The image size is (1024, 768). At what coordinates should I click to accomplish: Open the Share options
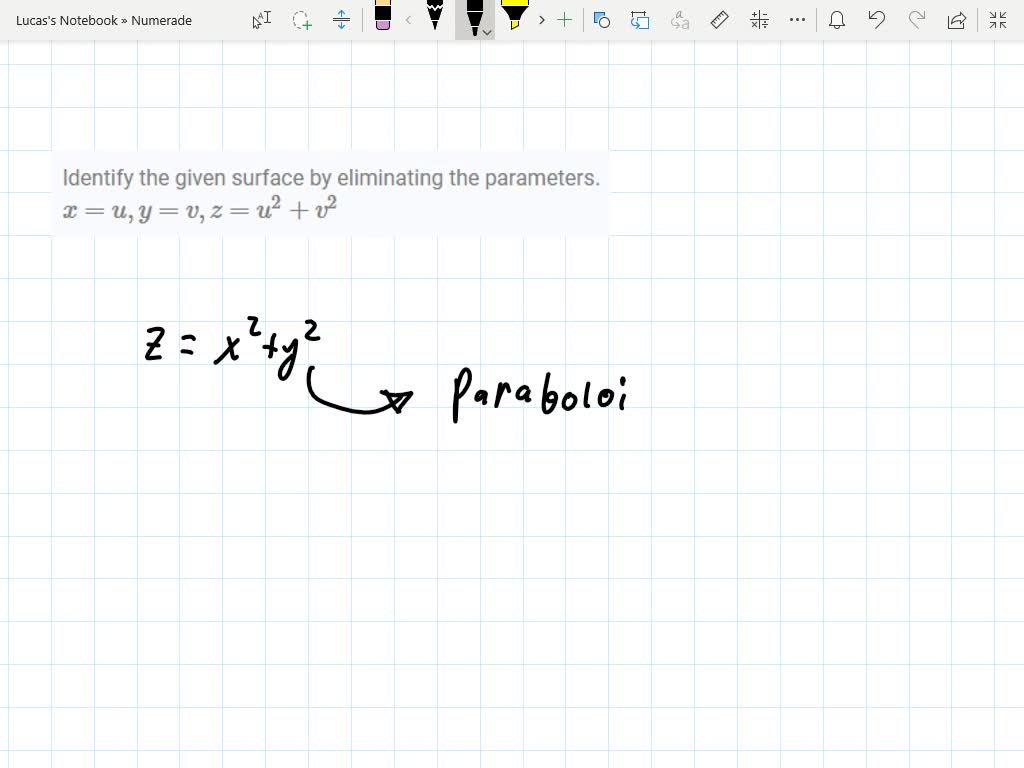[955, 20]
